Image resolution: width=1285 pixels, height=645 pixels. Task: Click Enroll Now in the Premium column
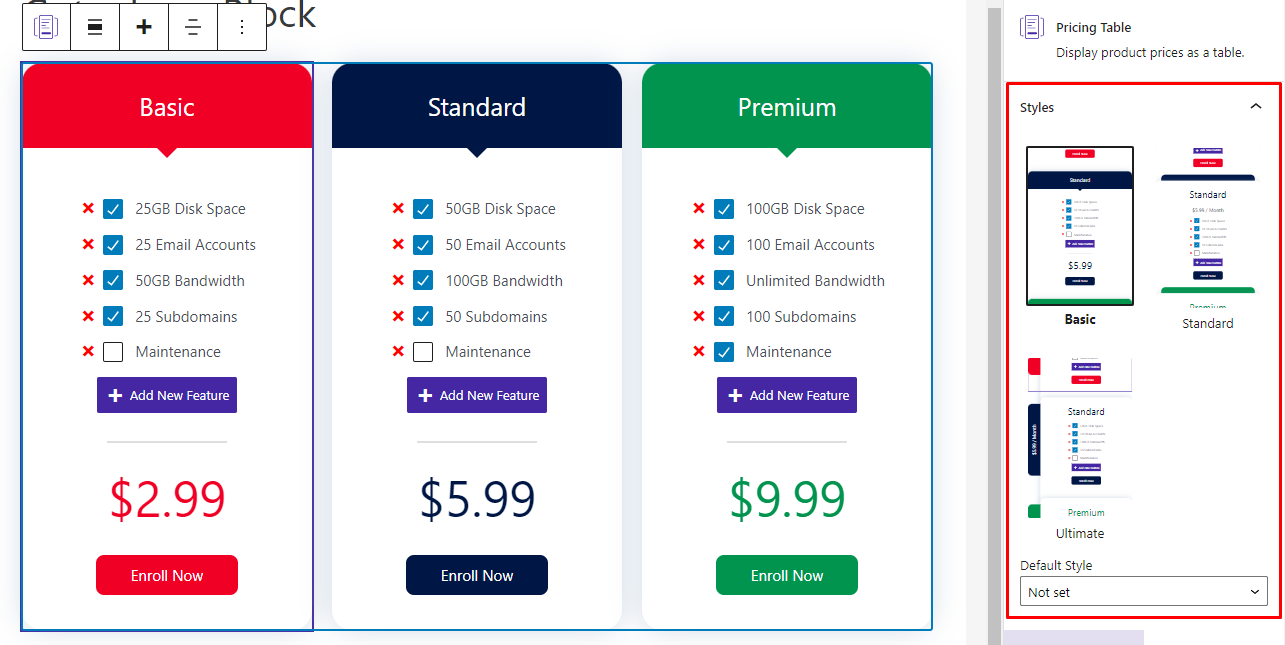coord(786,575)
